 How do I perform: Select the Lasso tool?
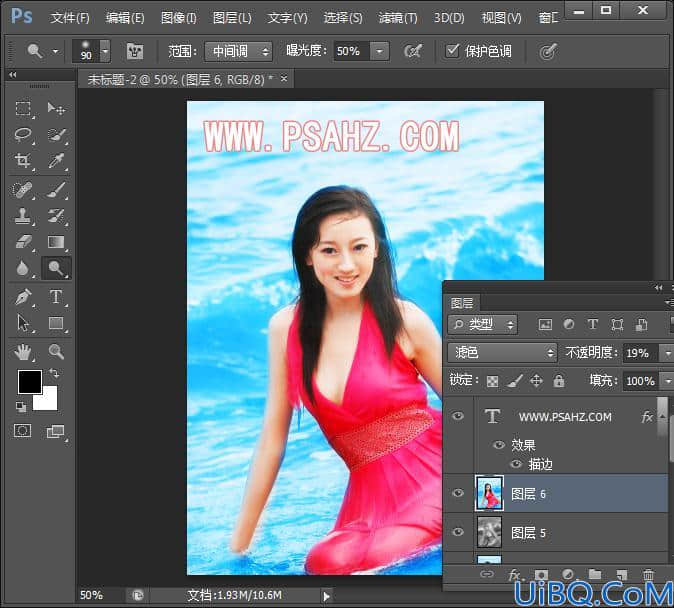(23, 135)
